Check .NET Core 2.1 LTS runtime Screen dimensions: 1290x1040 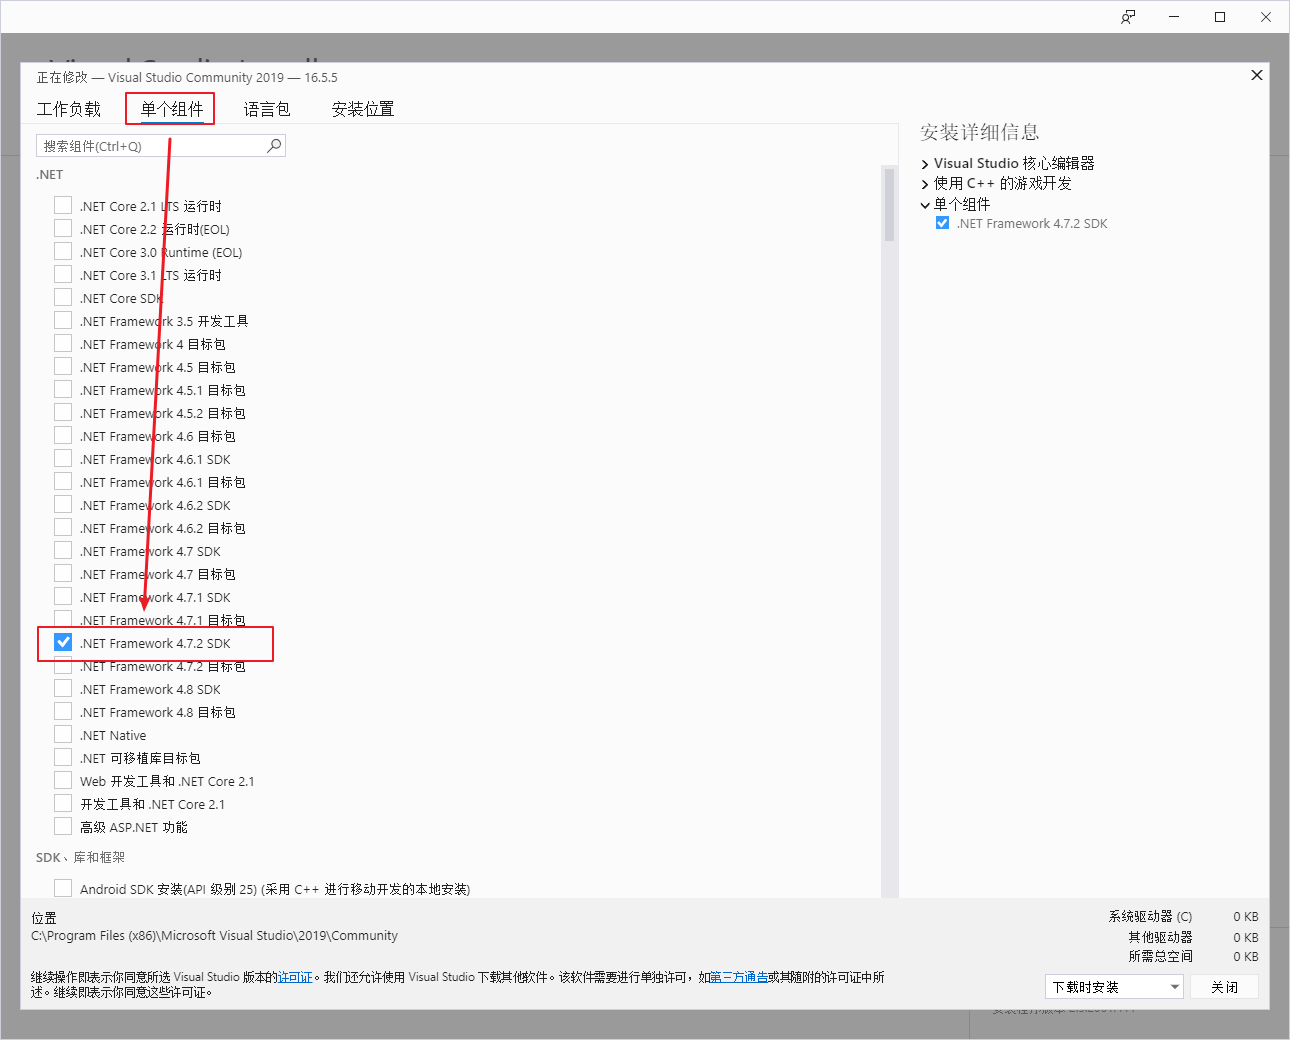[x=63, y=205]
